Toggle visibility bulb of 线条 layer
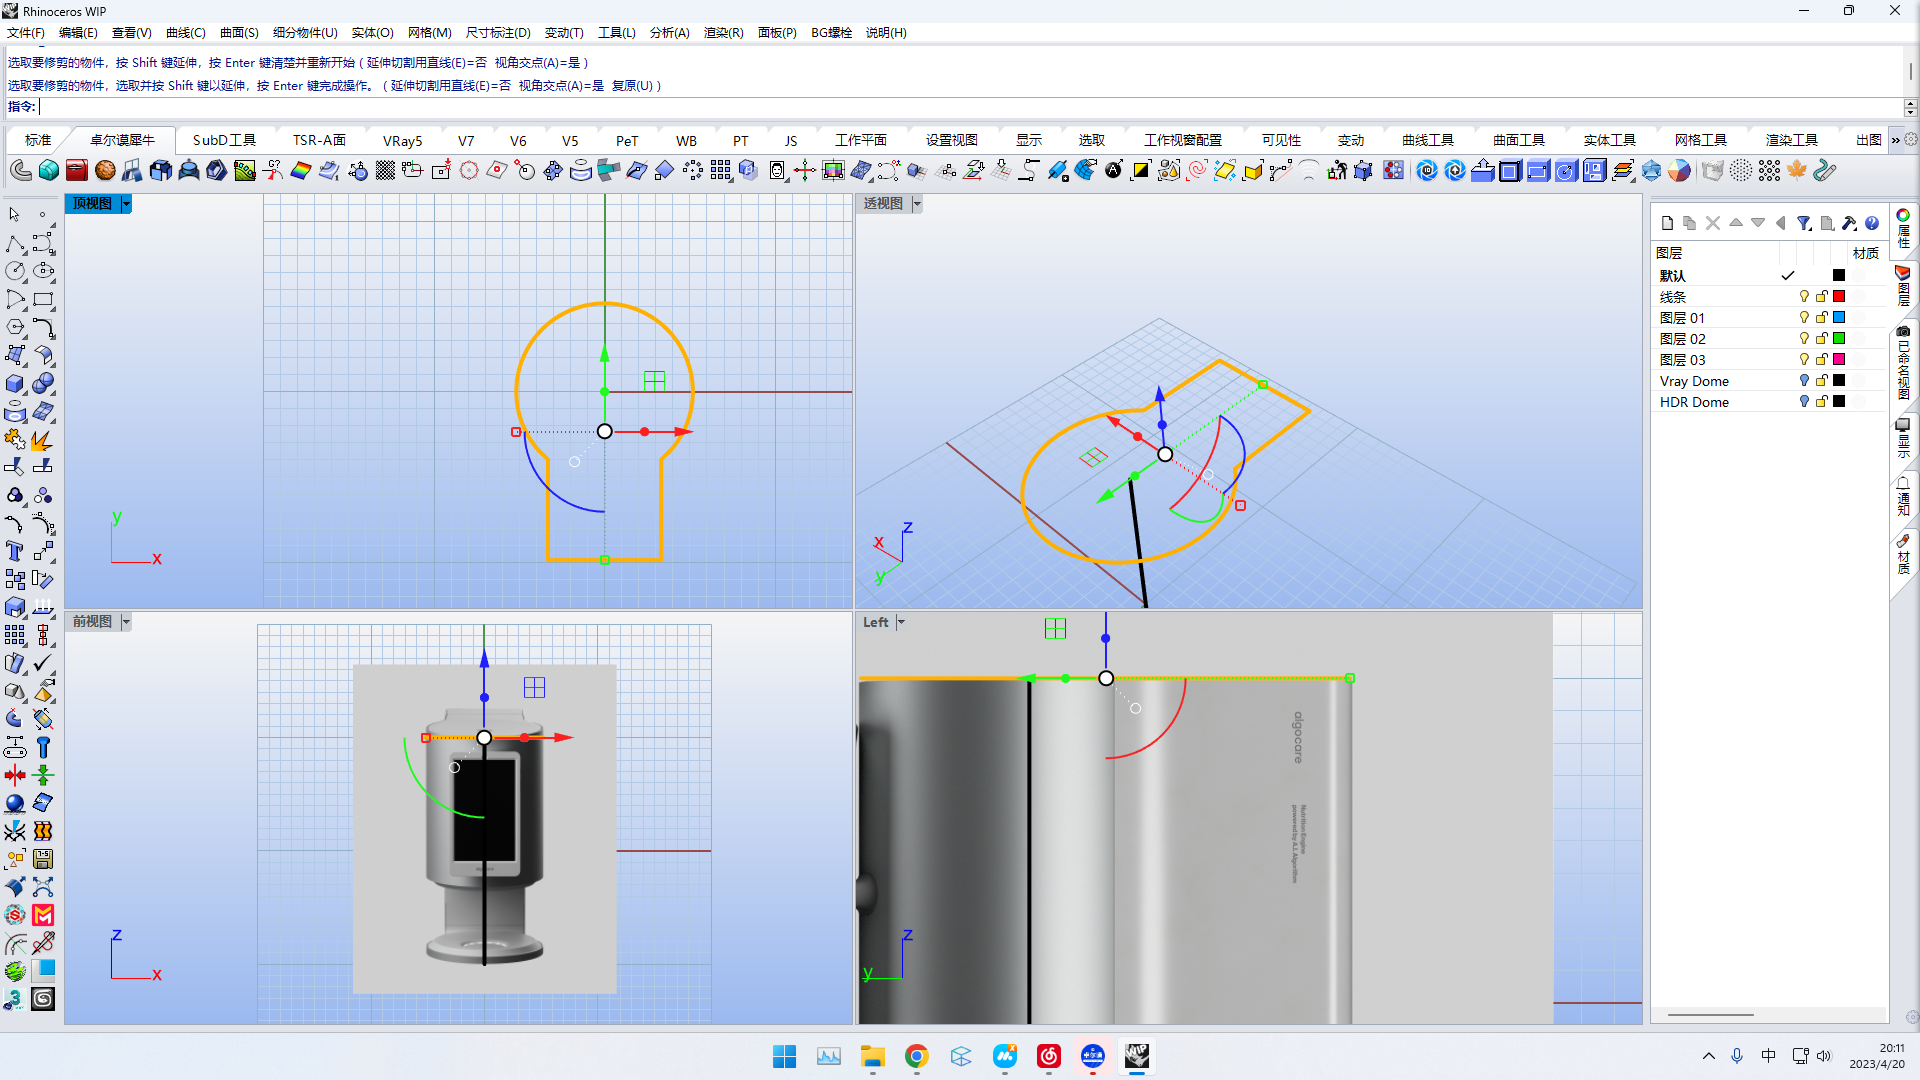The height and width of the screenshot is (1080, 1920). click(x=1804, y=297)
